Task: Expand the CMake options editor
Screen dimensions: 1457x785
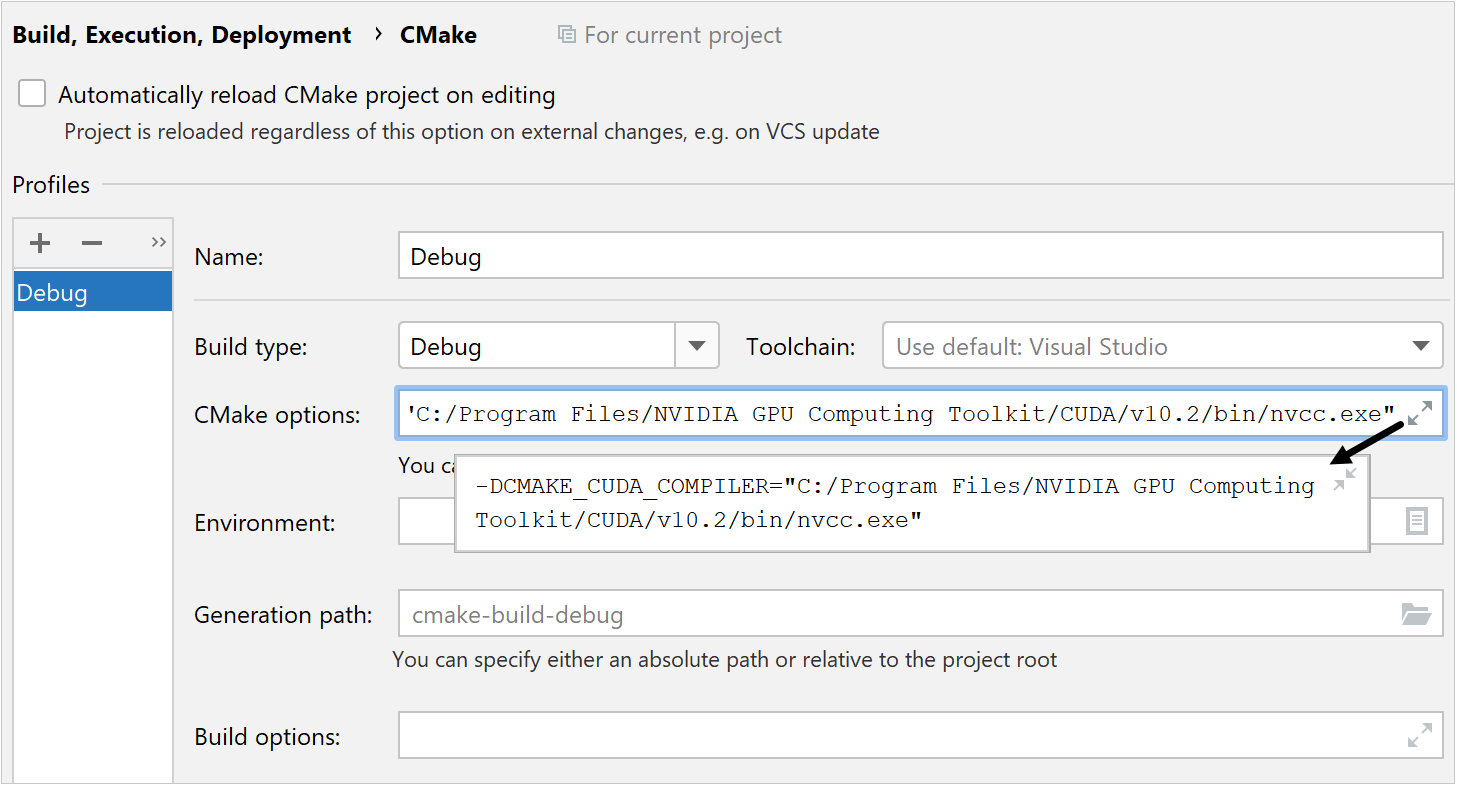Action: [1420, 411]
